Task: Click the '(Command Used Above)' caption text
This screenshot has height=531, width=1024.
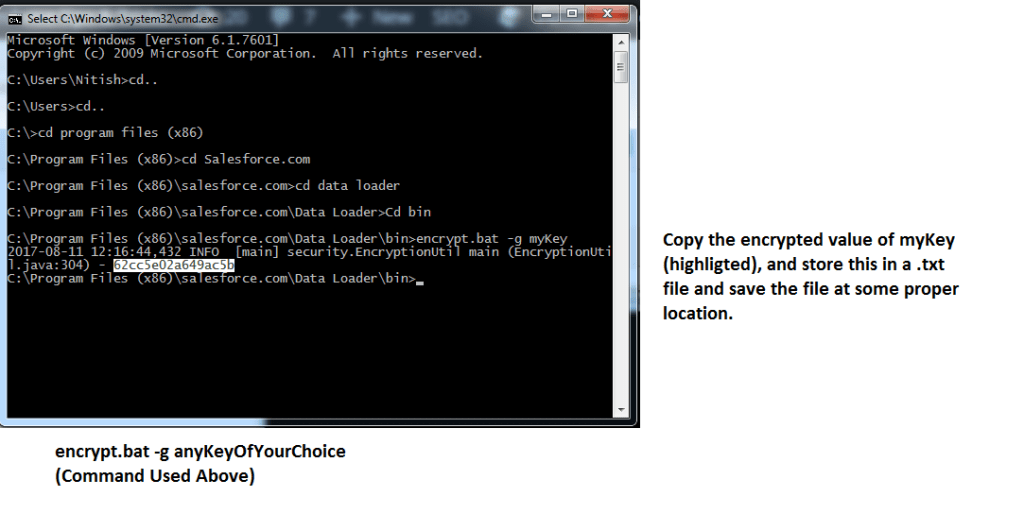Action: coord(155,476)
